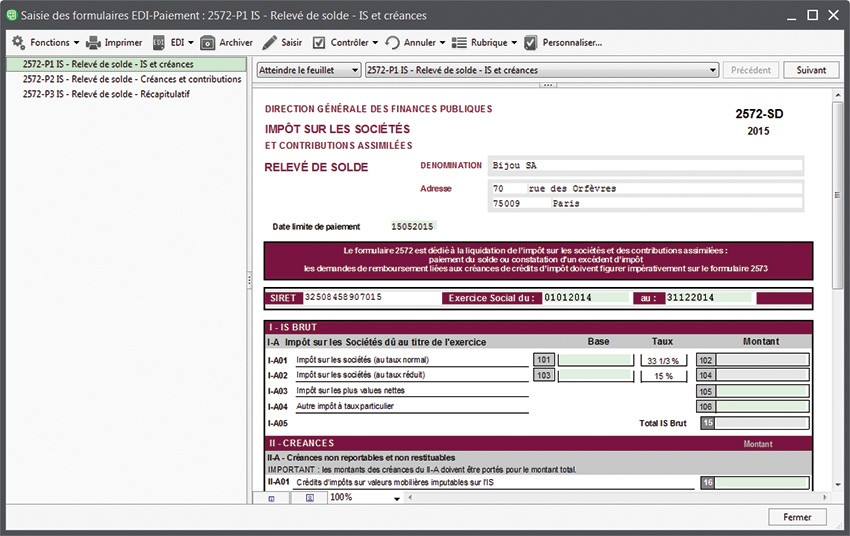Click the Dénomination field containing Bijou SA
This screenshot has height=536, width=850.
coord(646,165)
